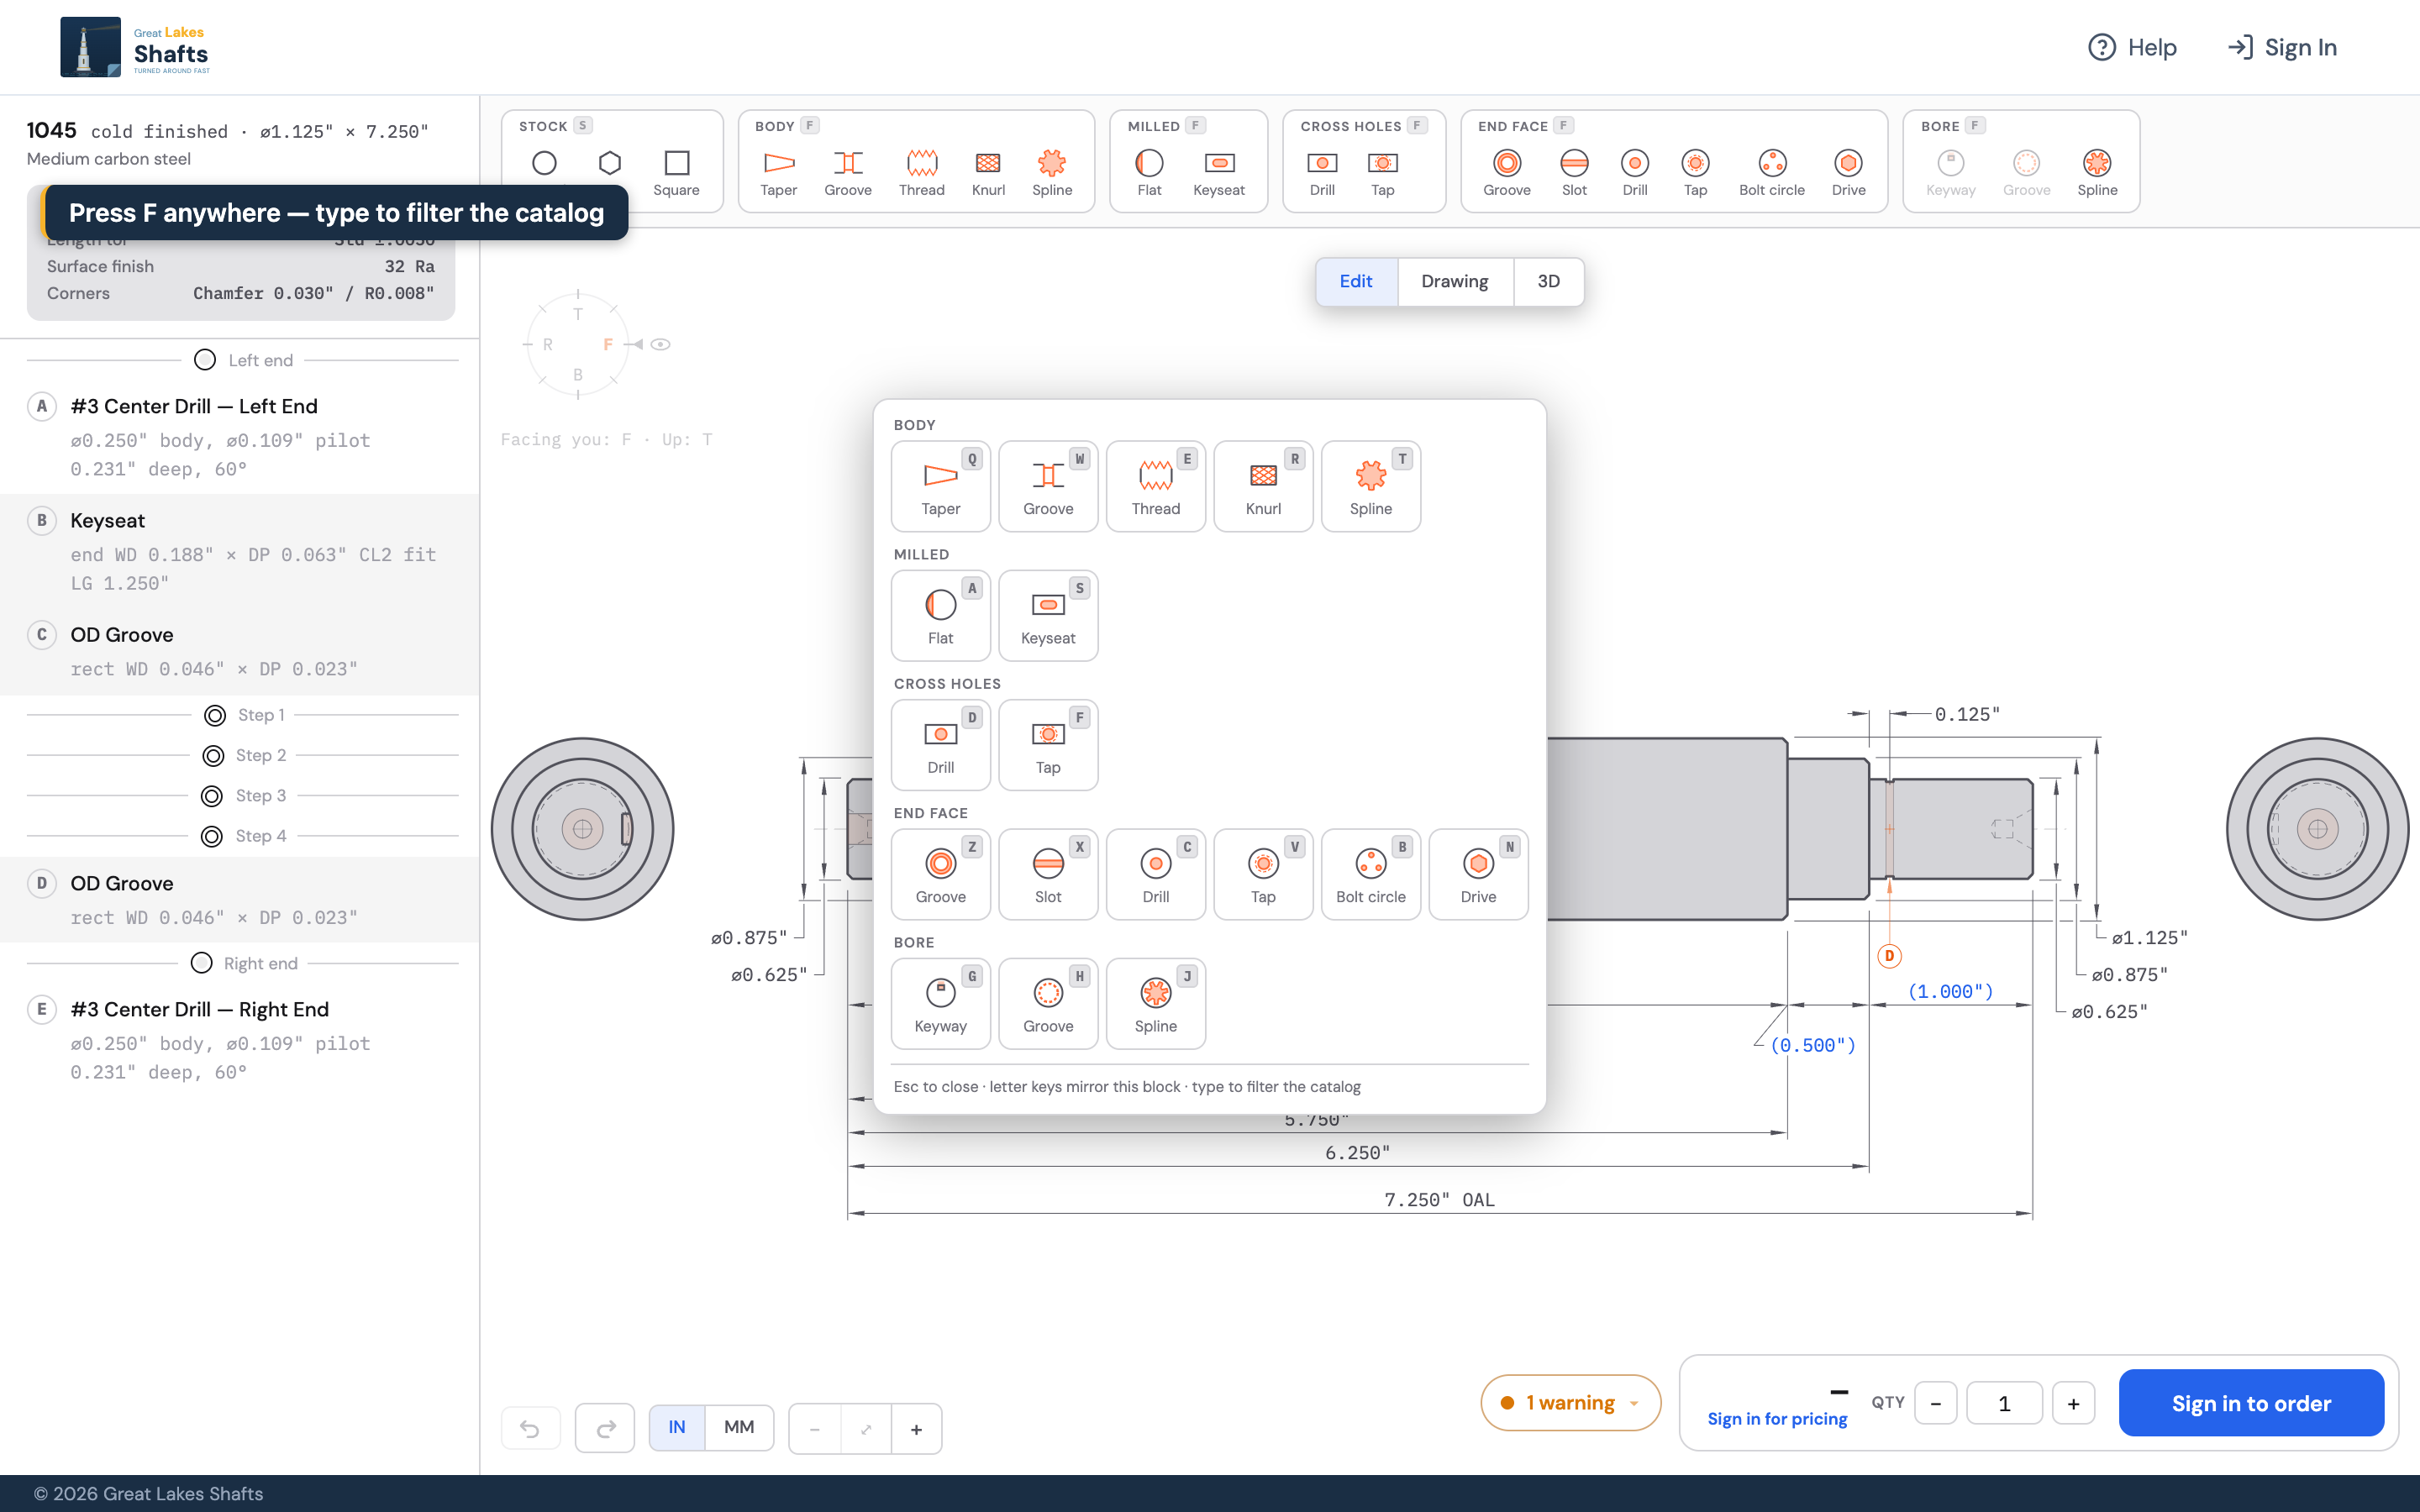Image resolution: width=2420 pixels, height=1512 pixels.
Task: Click the quantity input field
Action: coord(2004,1403)
